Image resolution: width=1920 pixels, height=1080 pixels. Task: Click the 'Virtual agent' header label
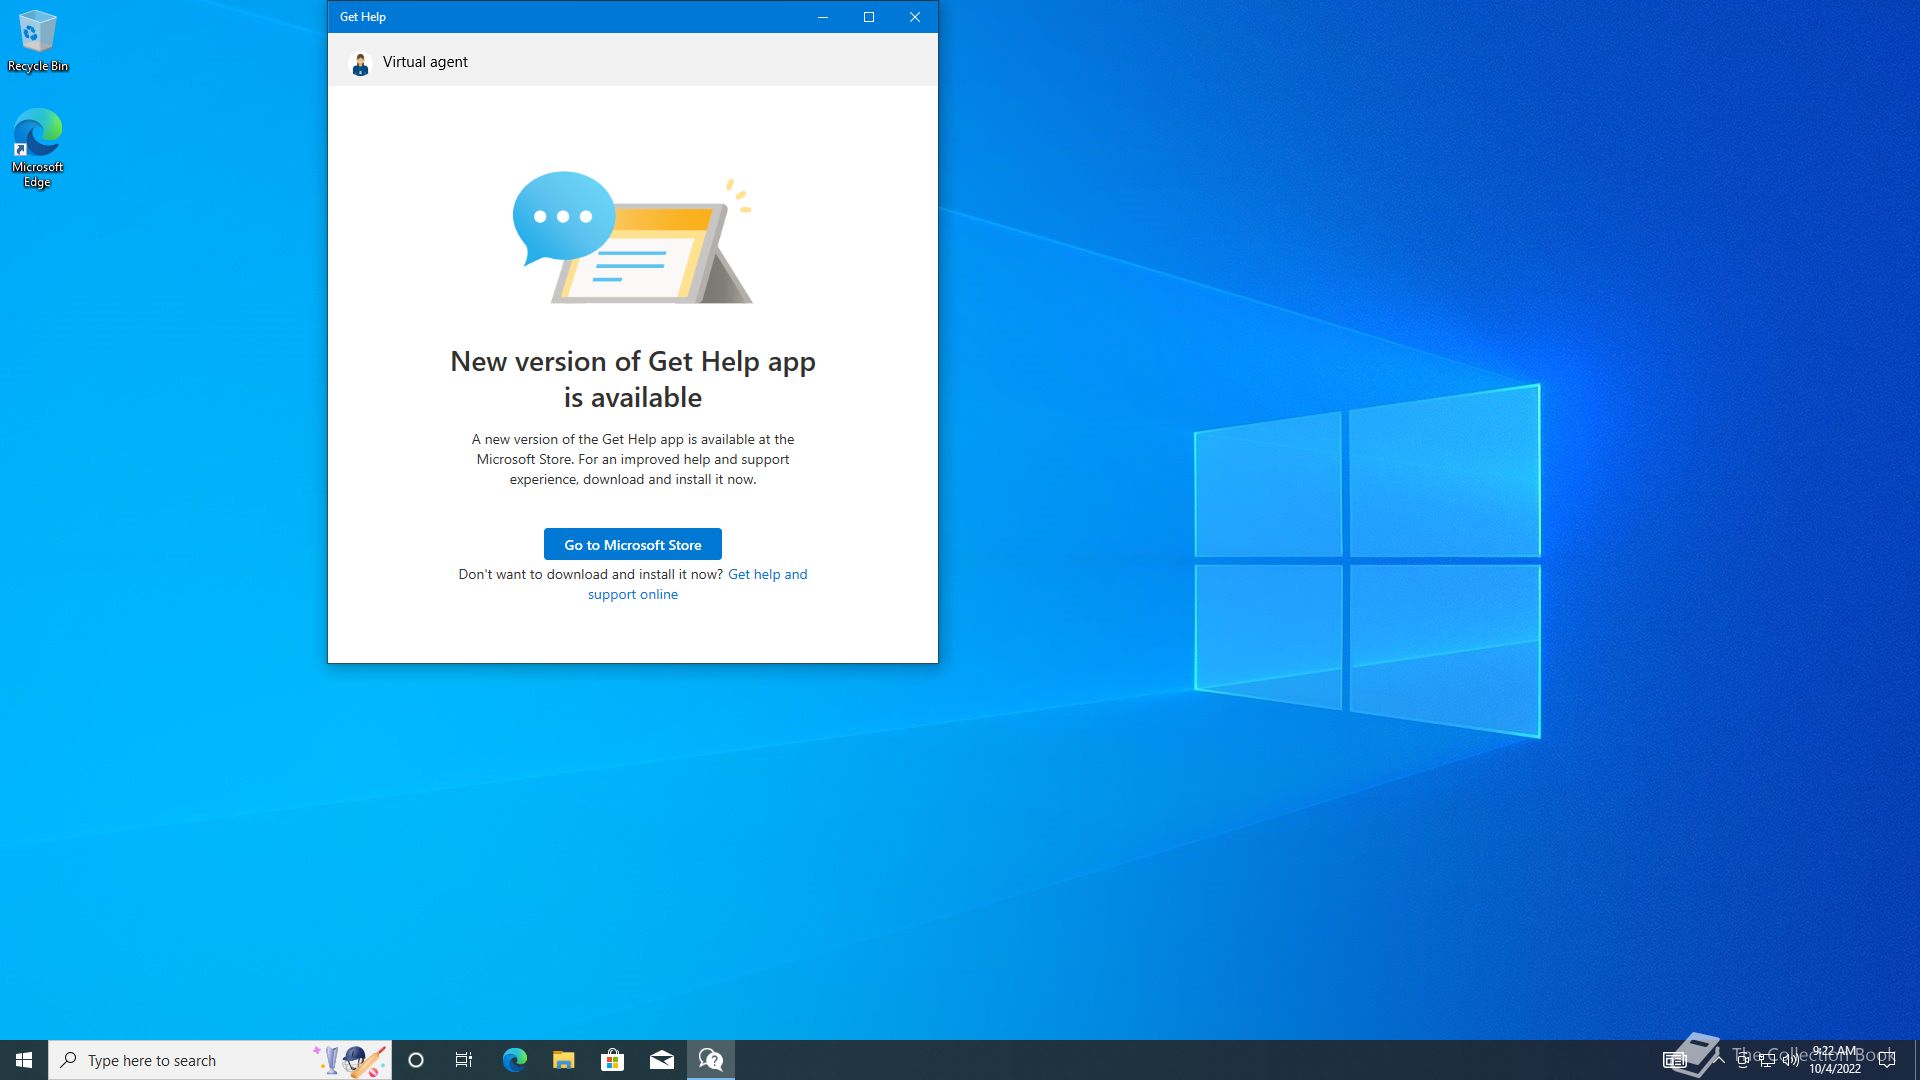[425, 62]
